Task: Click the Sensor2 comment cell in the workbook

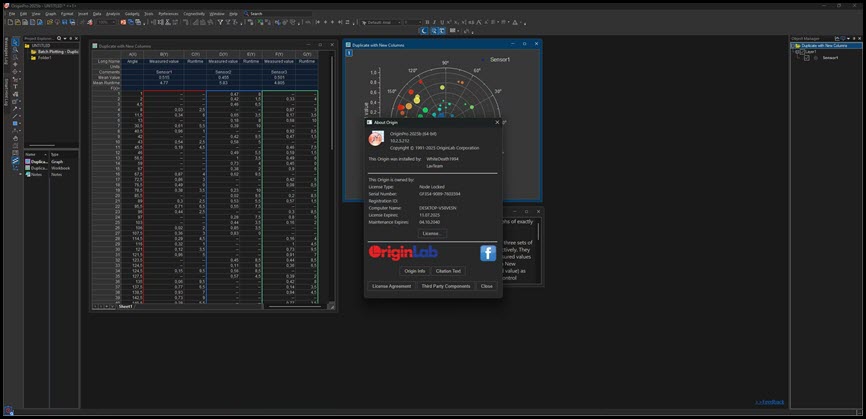Action: tap(223, 72)
